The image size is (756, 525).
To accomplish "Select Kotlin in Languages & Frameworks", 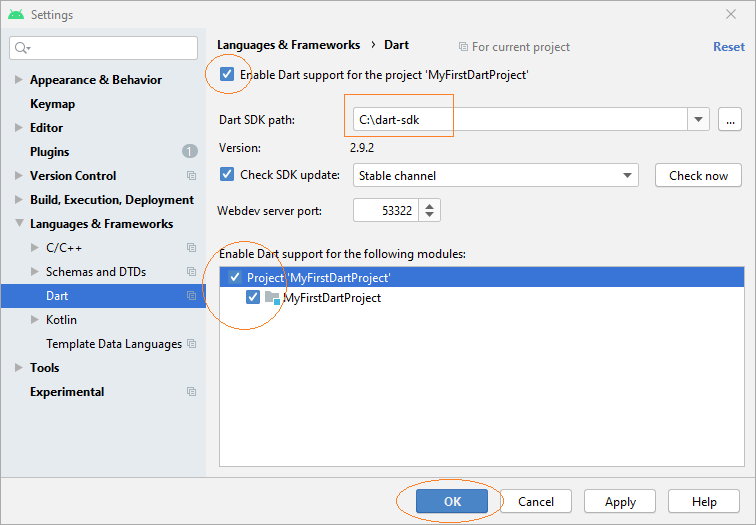I will coord(61,320).
